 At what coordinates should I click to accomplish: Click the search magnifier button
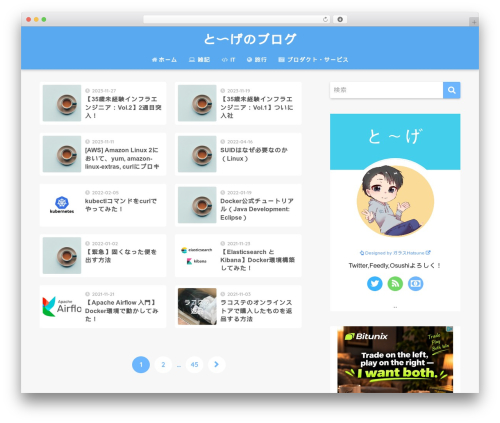click(451, 90)
